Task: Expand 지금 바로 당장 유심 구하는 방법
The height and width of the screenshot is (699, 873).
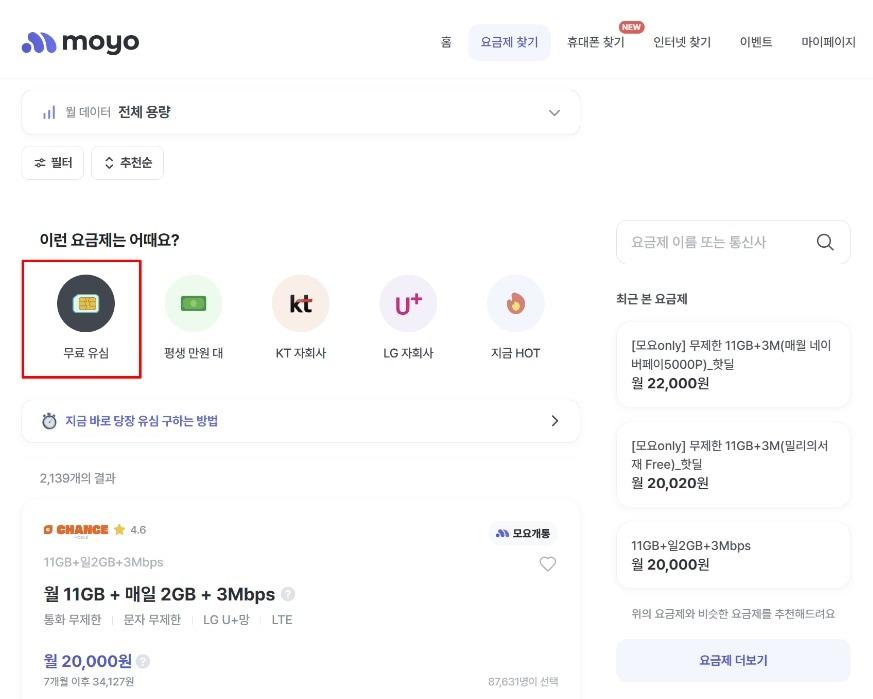Action: tap(300, 421)
